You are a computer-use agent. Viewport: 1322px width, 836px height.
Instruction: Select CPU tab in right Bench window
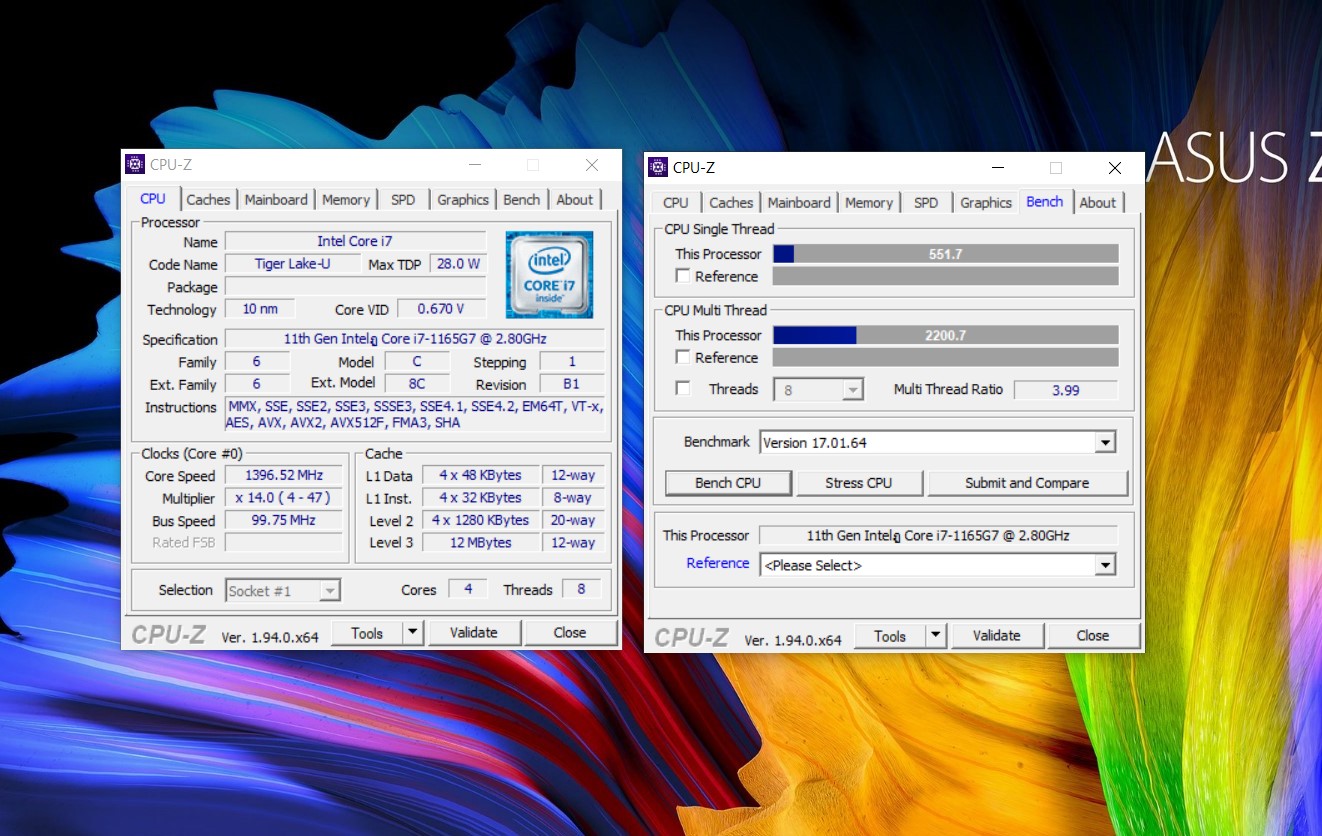point(676,203)
